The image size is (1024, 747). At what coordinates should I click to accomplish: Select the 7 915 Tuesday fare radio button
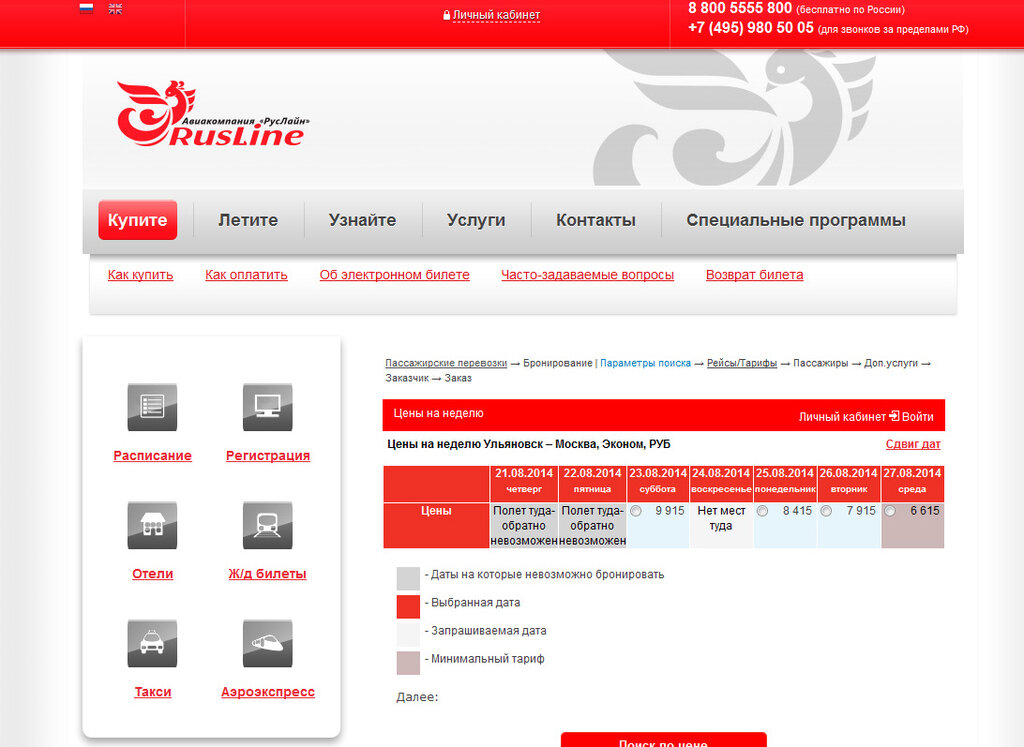[826, 511]
